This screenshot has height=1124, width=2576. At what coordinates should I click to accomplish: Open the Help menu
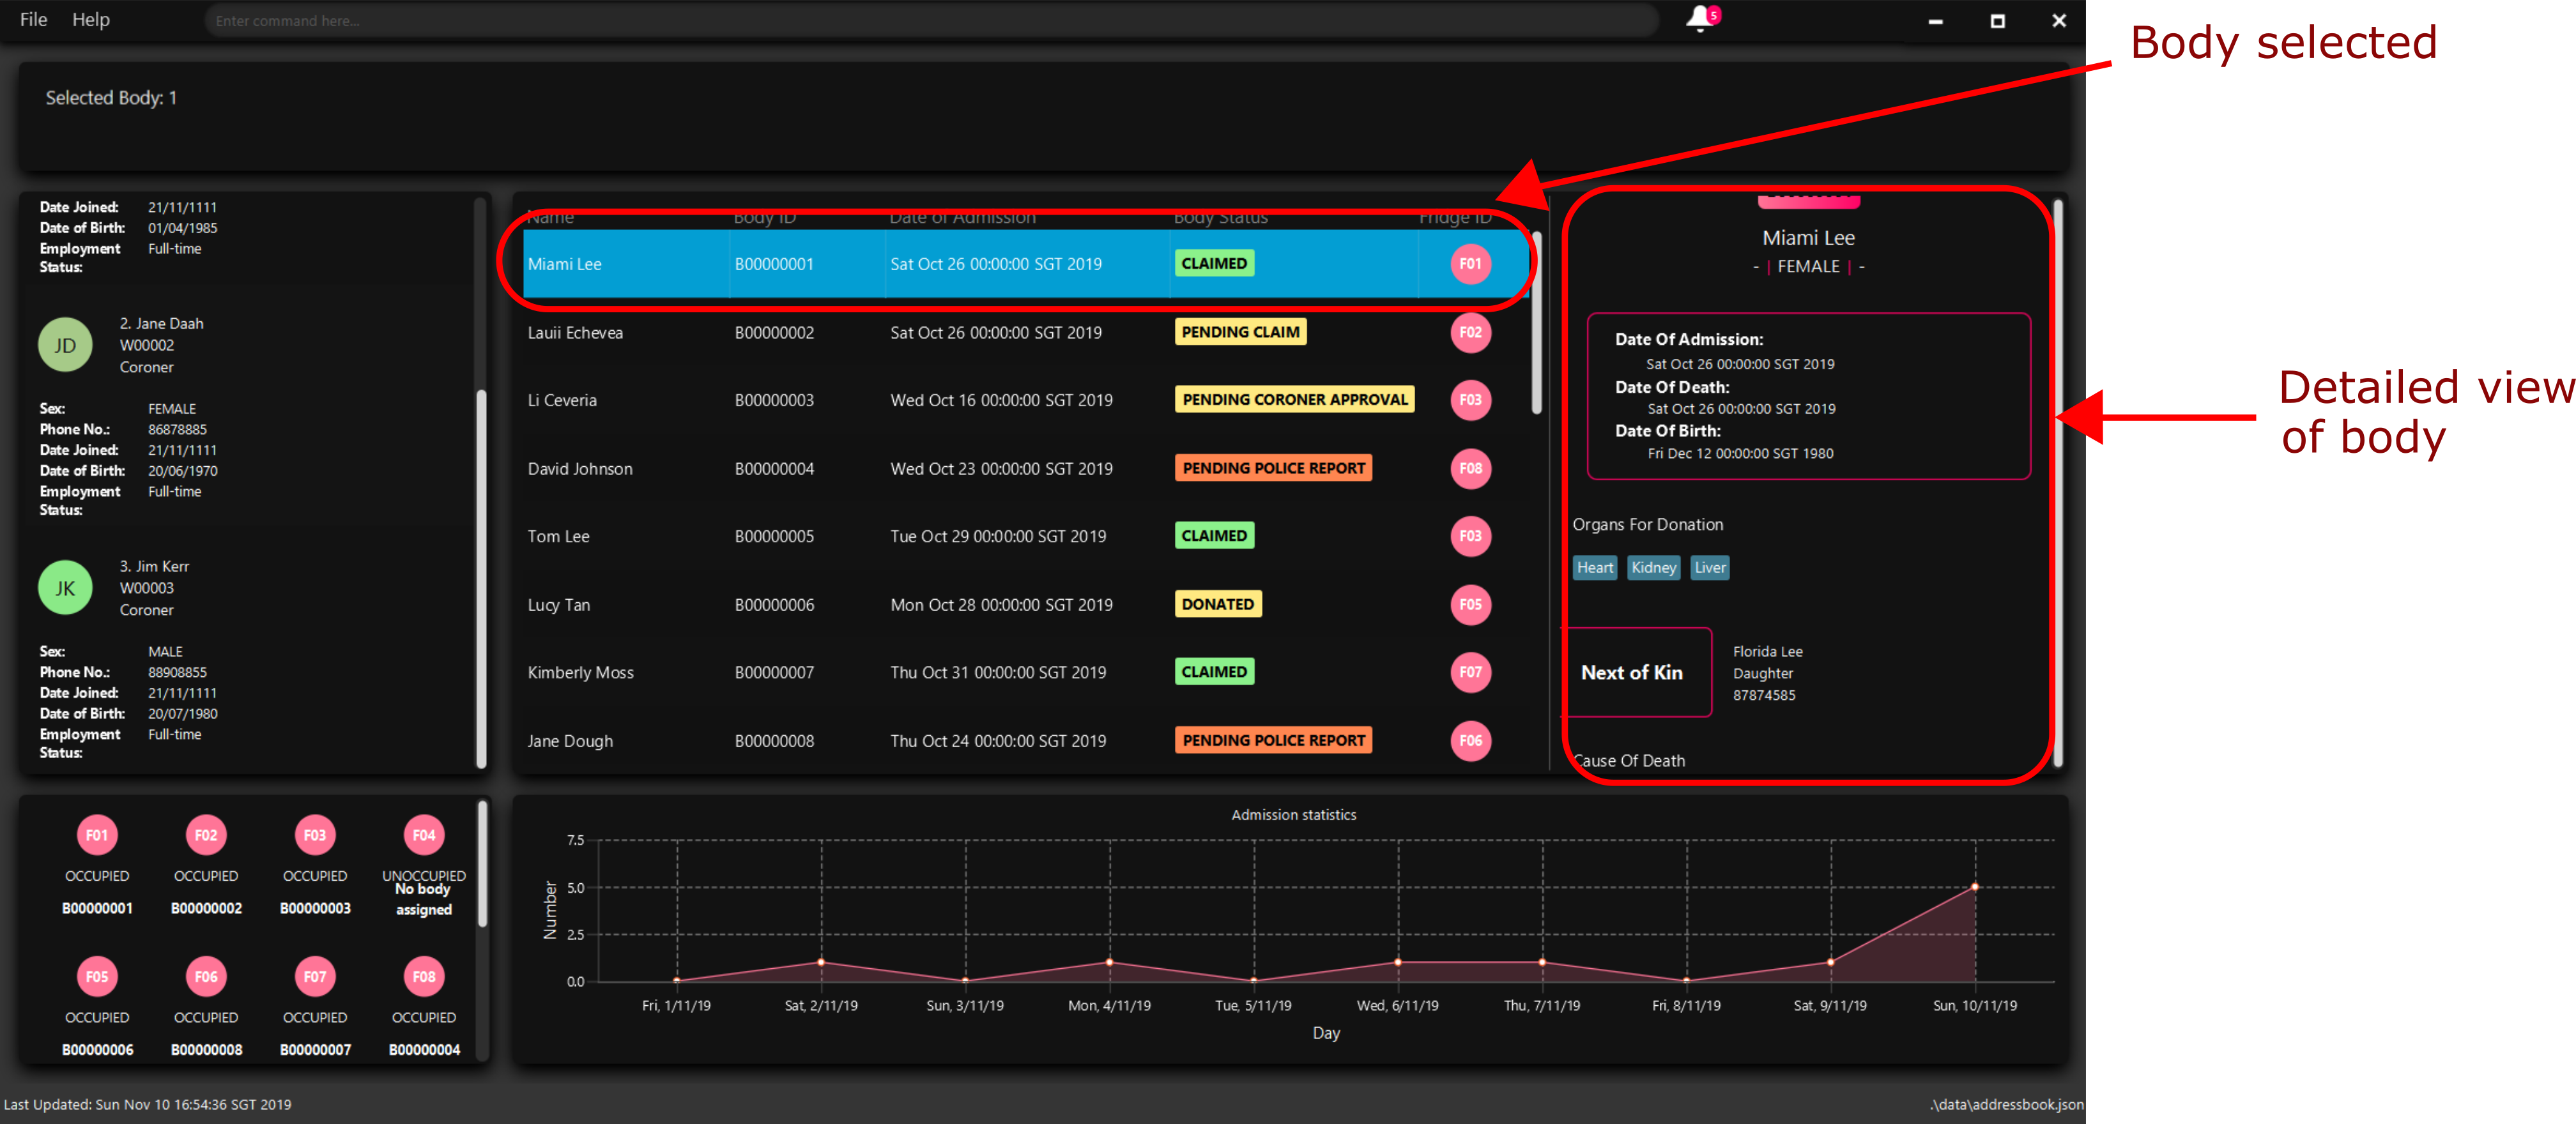pyautogui.click(x=91, y=20)
